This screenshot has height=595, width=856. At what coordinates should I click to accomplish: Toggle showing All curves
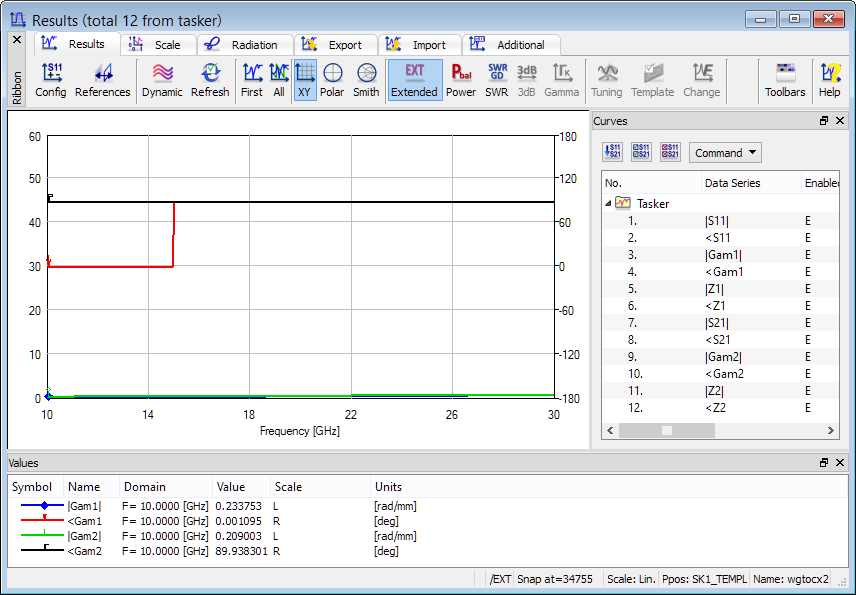tap(279, 79)
